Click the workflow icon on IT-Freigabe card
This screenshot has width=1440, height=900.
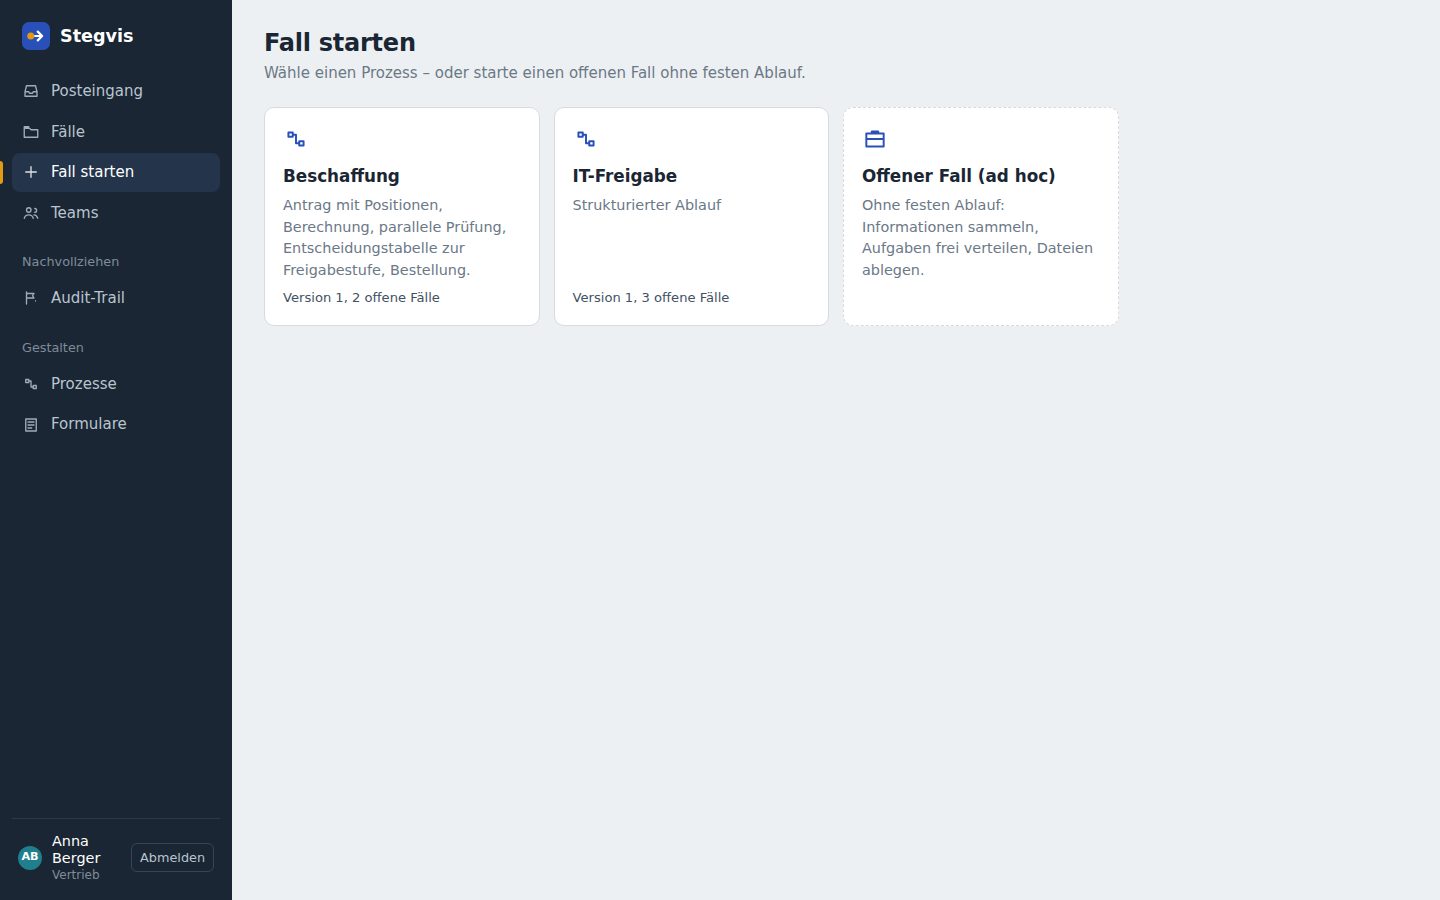[x=586, y=139]
